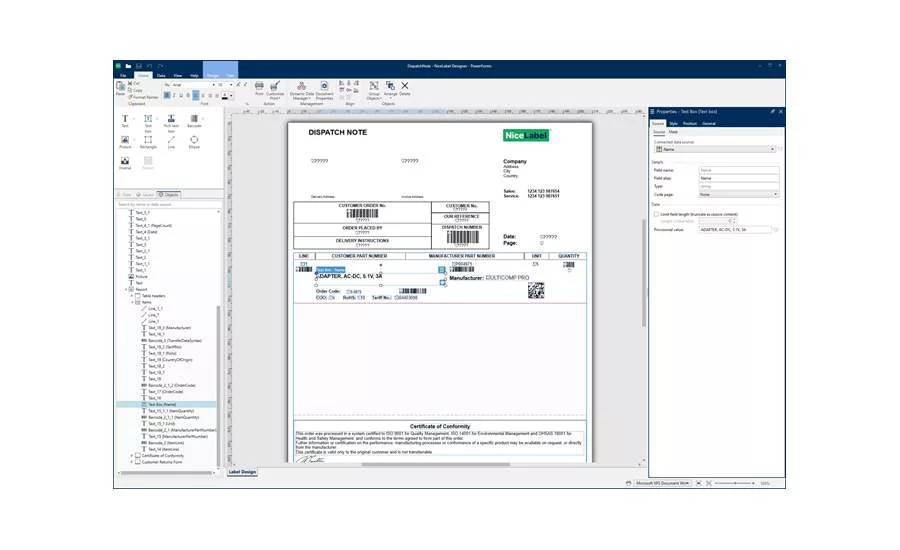Screen dimensions: 900x550
Task: Click the Copy command
Action: click(135, 90)
